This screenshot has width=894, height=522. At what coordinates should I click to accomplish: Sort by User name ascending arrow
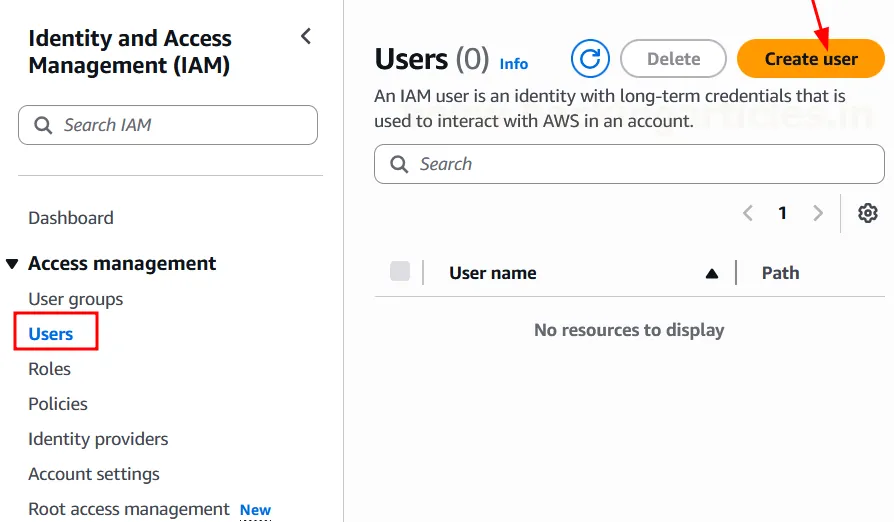coord(712,274)
